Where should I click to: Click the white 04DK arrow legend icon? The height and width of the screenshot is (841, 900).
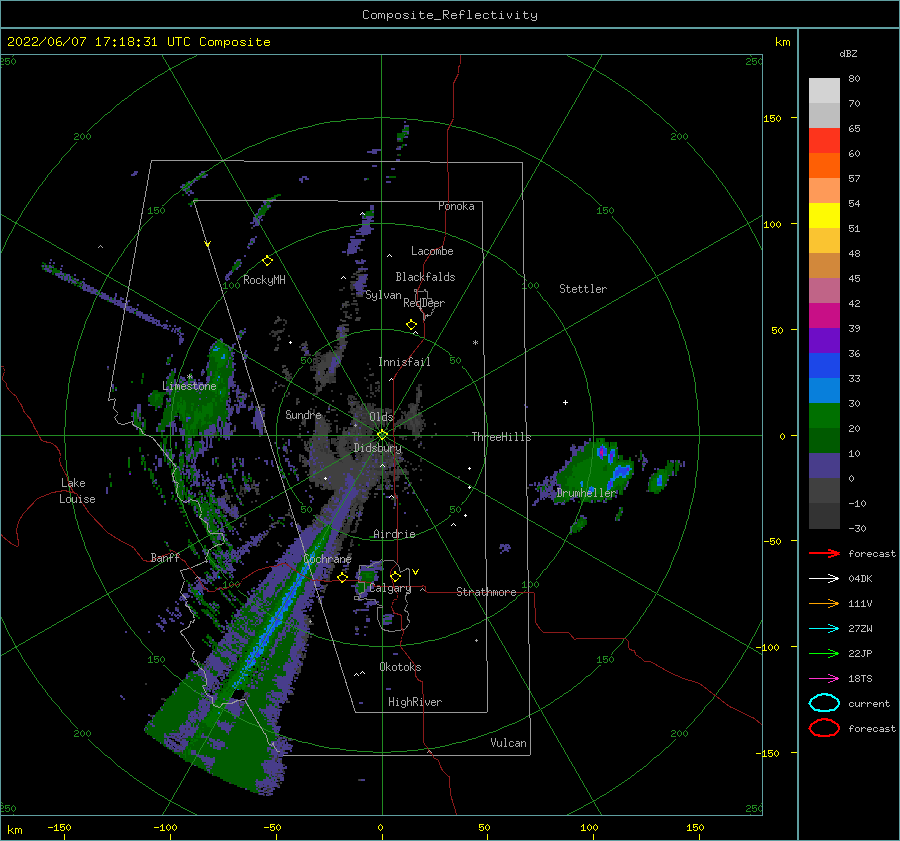[x=824, y=578]
